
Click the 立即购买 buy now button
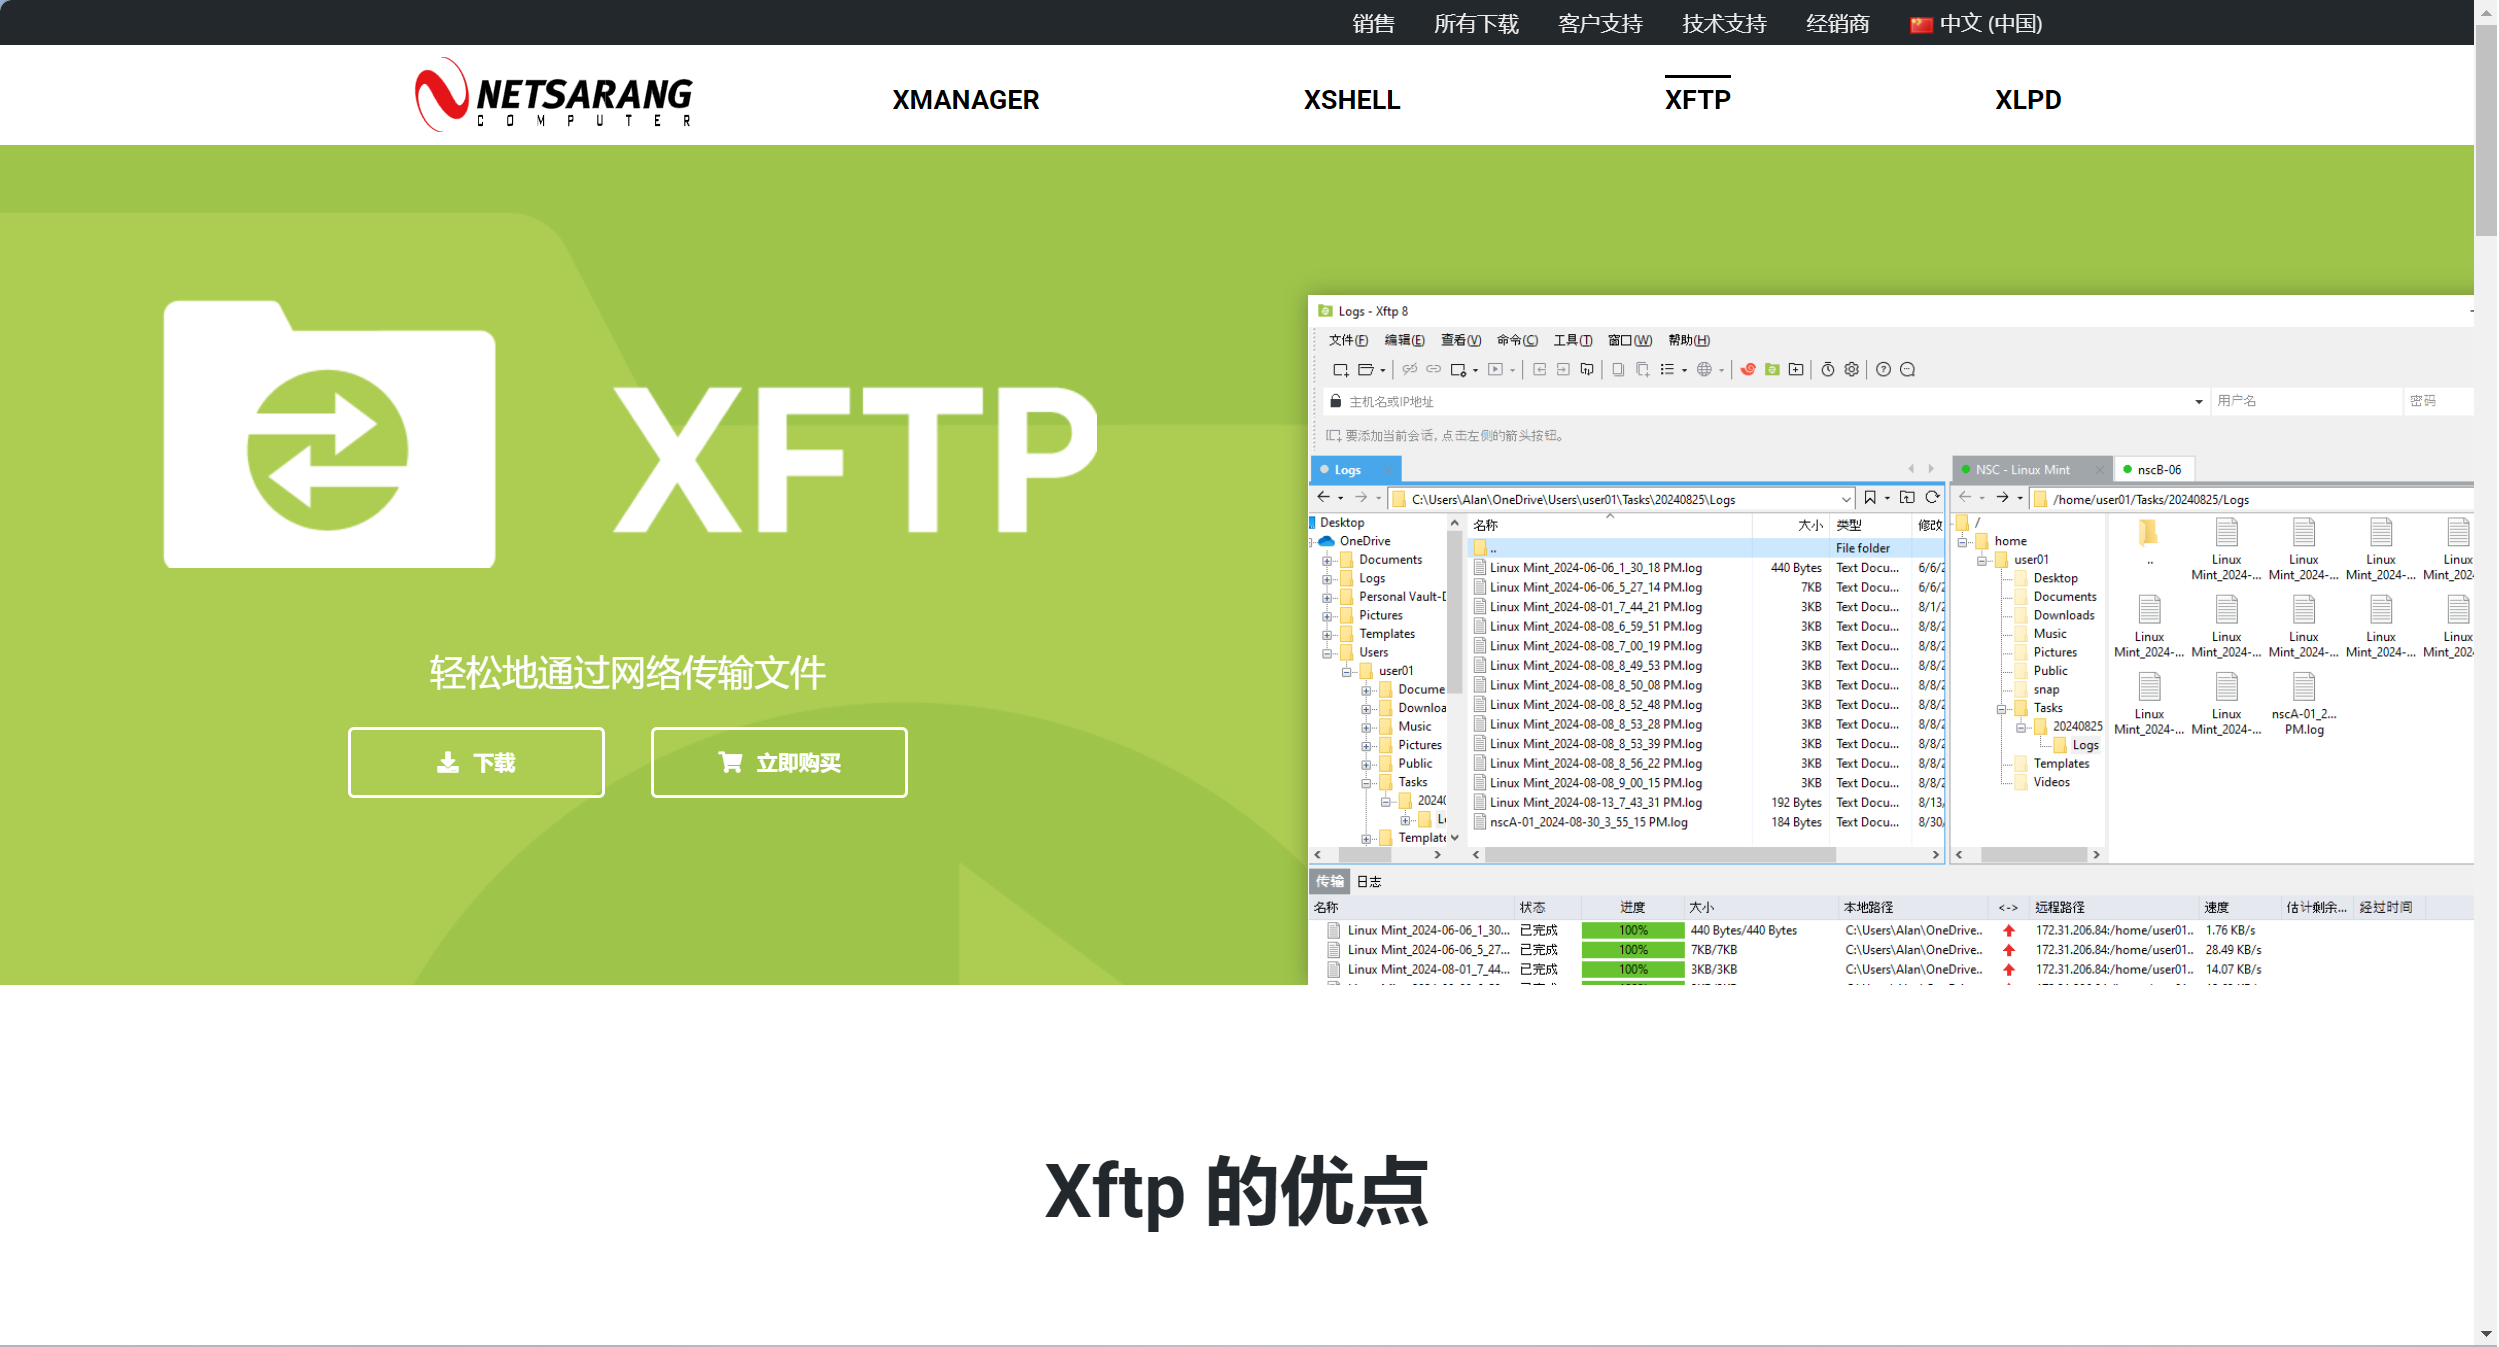coord(779,763)
